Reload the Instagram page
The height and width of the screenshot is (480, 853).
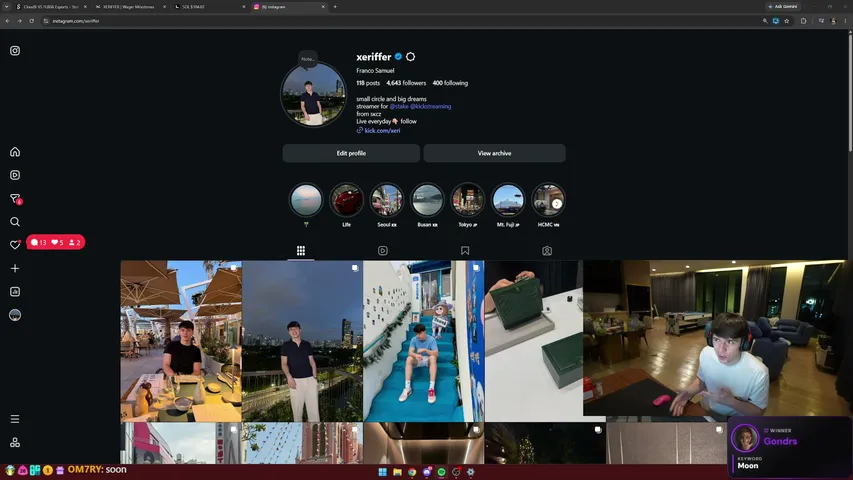[x=32, y=21]
